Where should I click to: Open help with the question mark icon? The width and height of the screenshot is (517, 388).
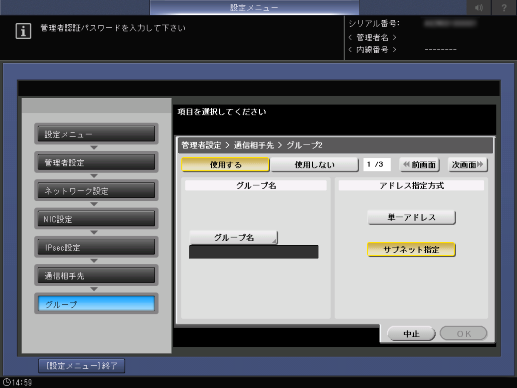(x=504, y=7)
